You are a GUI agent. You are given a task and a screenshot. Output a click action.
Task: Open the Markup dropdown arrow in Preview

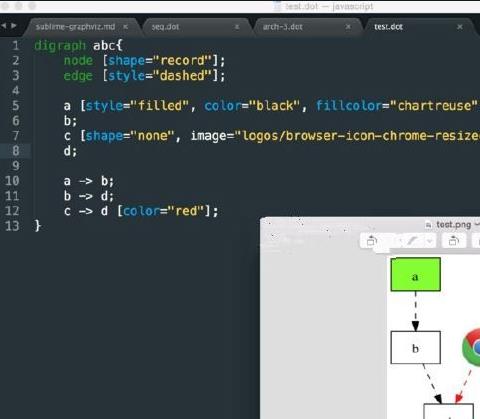(430, 240)
